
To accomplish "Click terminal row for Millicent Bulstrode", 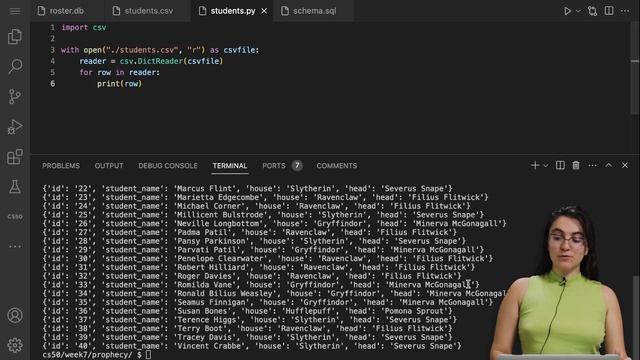I will [x=263, y=215].
